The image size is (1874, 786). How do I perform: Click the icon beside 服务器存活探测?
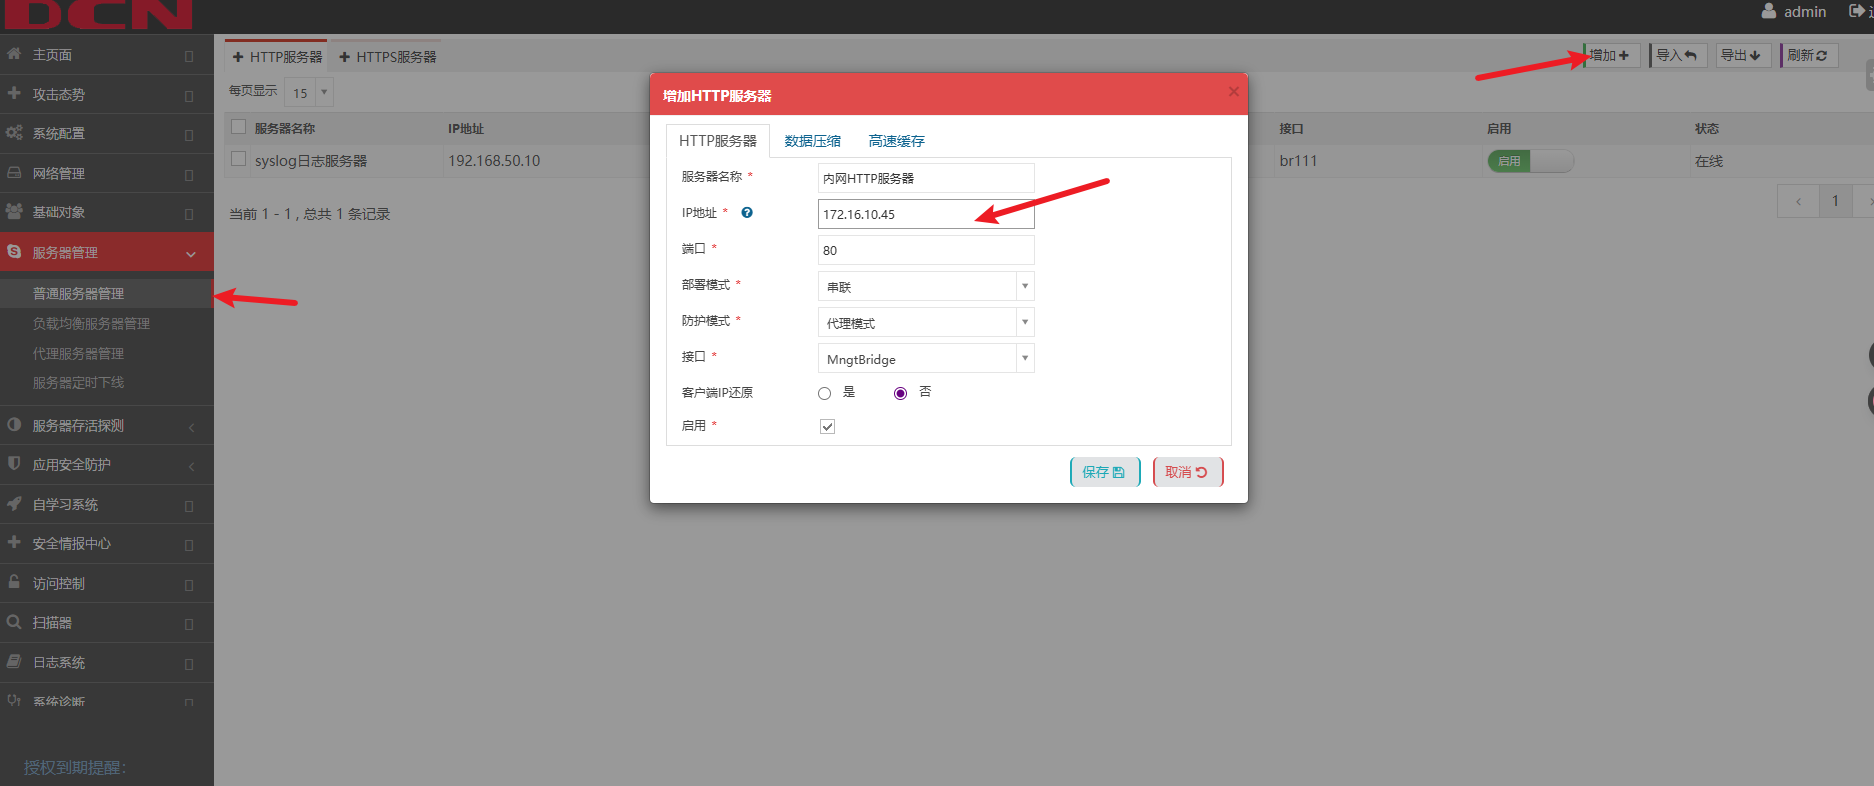point(14,424)
